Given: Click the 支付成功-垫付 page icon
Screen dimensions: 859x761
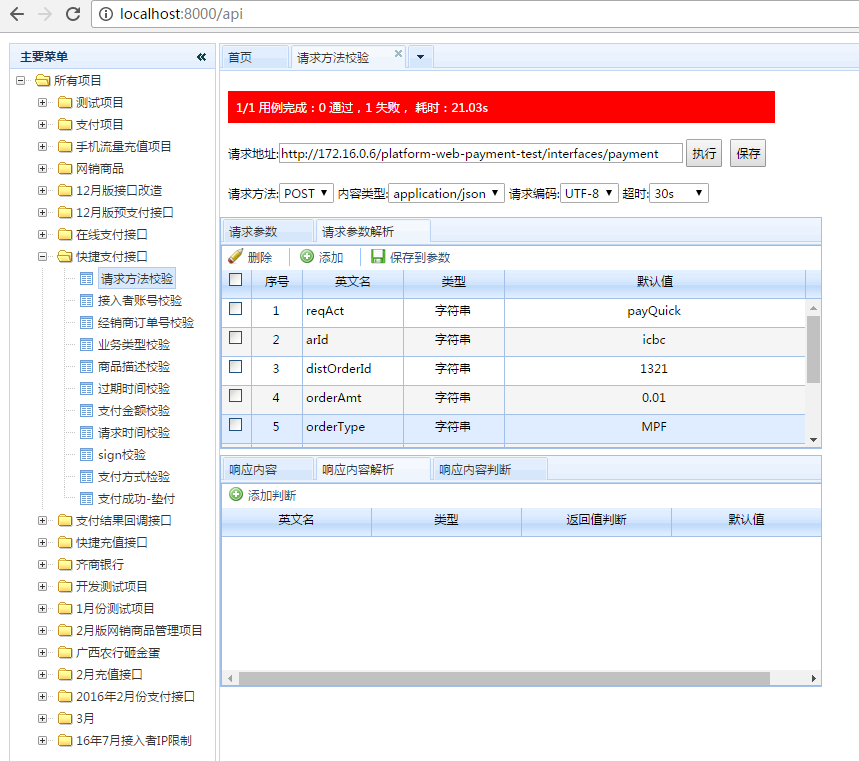Looking at the screenshot, I should pyautogui.click(x=87, y=499).
